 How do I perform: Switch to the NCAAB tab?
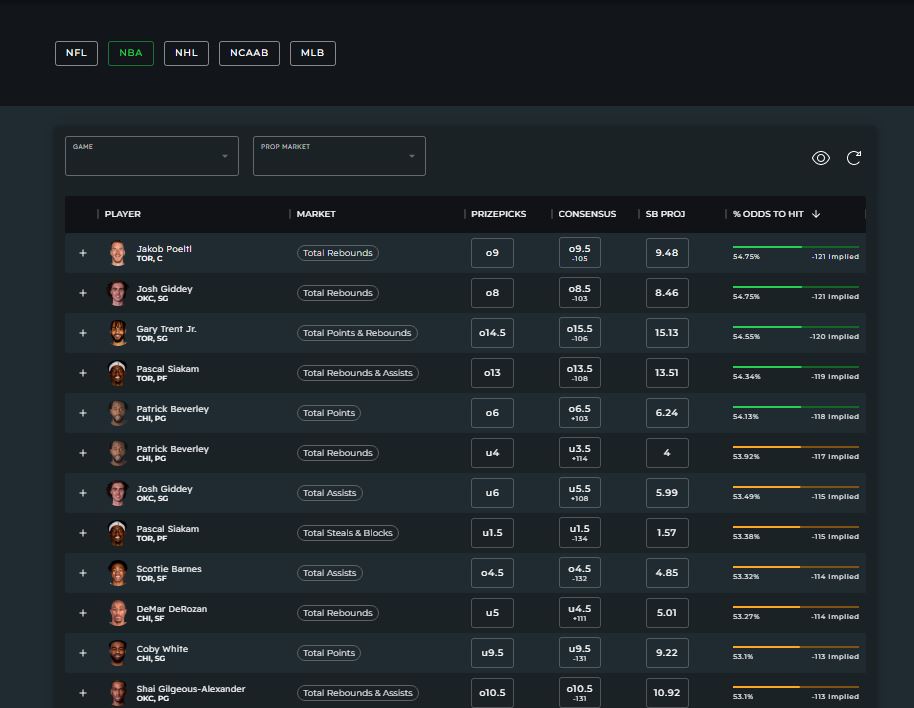click(x=249, y=53)
